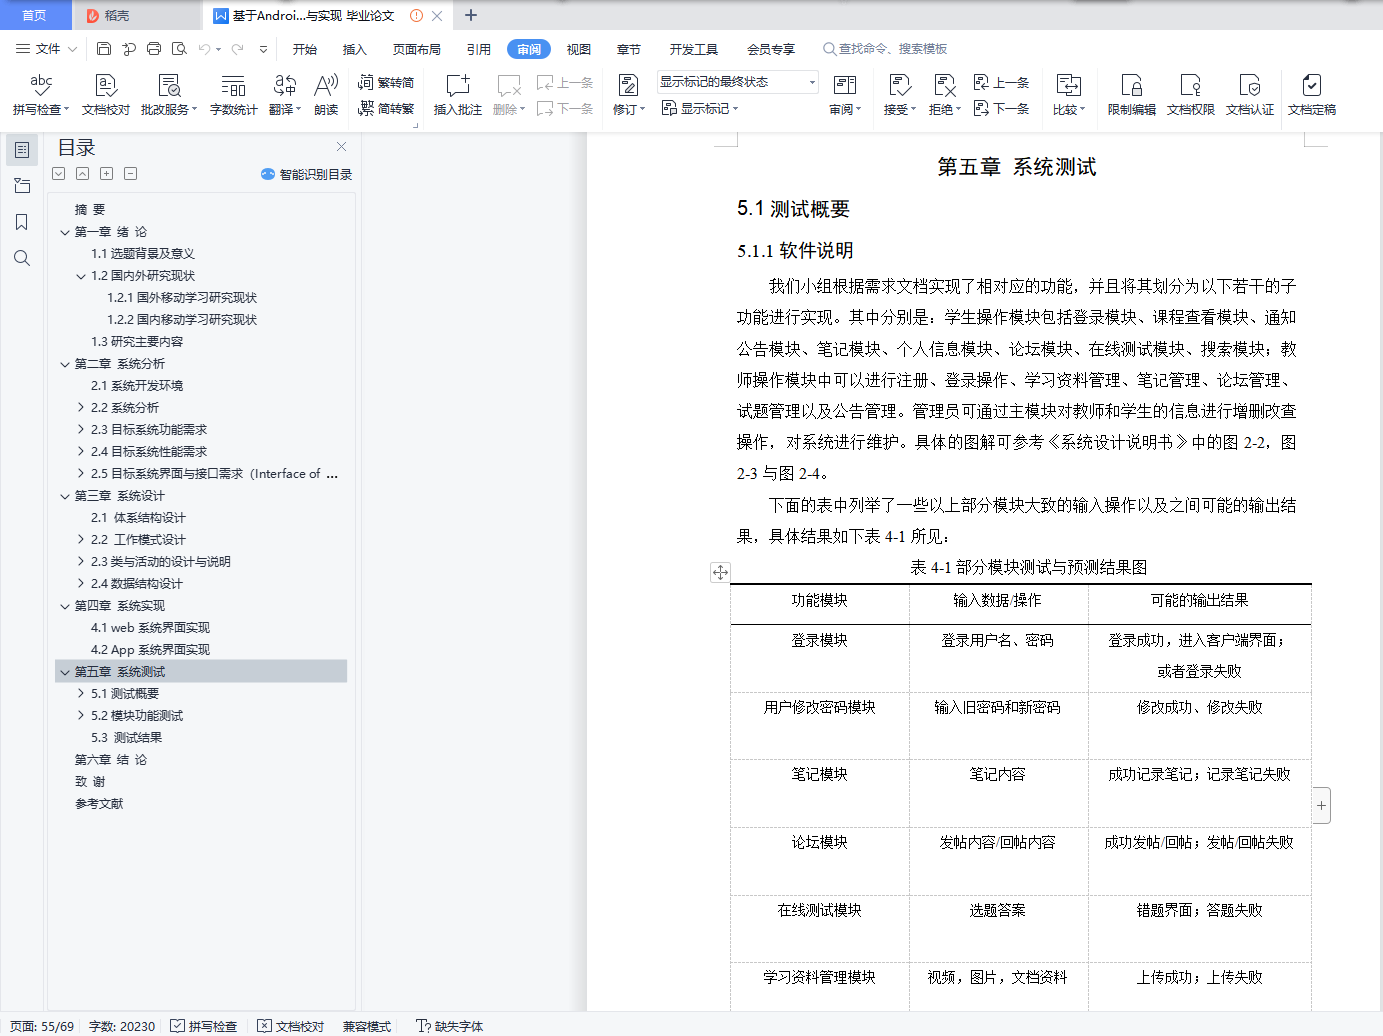Viewport: 1383px width, 1036px height.
Task: Switch to the 视图 ribbon tab
Action: pos(579,49)
